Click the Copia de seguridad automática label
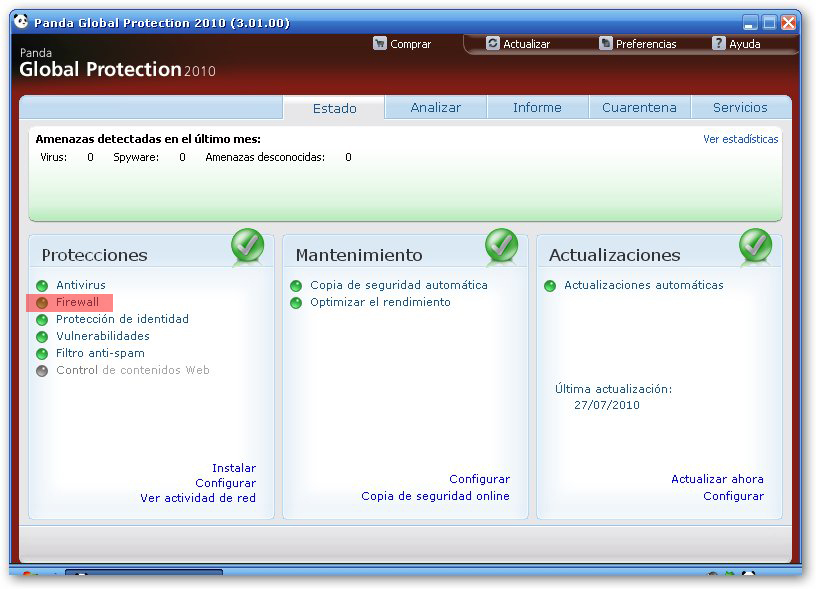 tap(399, 285)
